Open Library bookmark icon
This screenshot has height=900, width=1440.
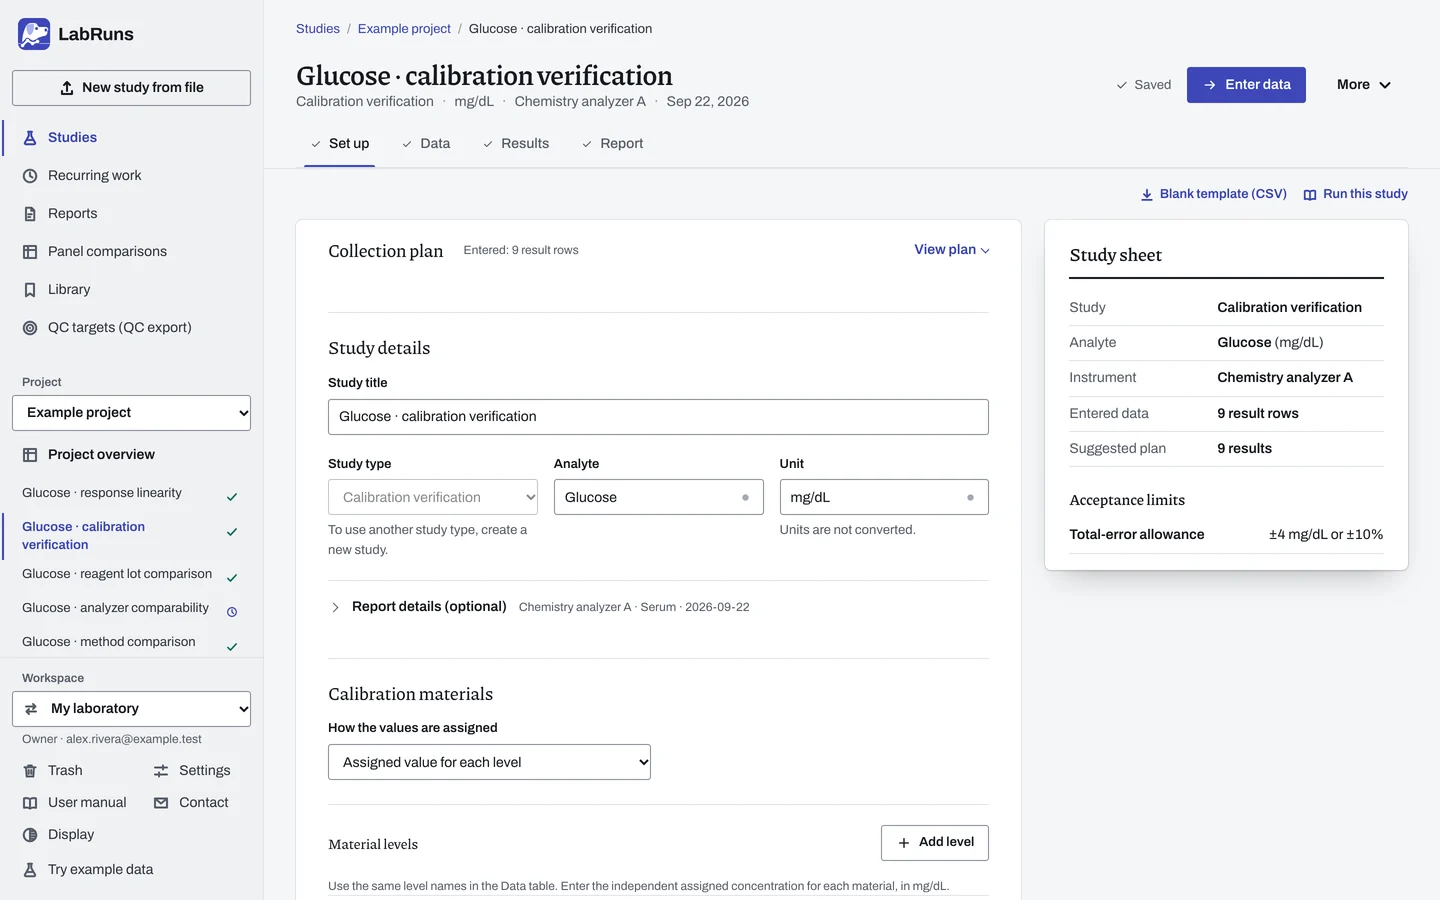pos(30,290)
